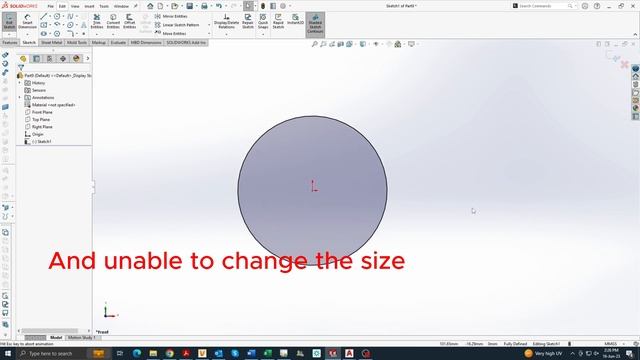
Task: Click Mirror Entities in the ribbon
Action: [171, 16]
